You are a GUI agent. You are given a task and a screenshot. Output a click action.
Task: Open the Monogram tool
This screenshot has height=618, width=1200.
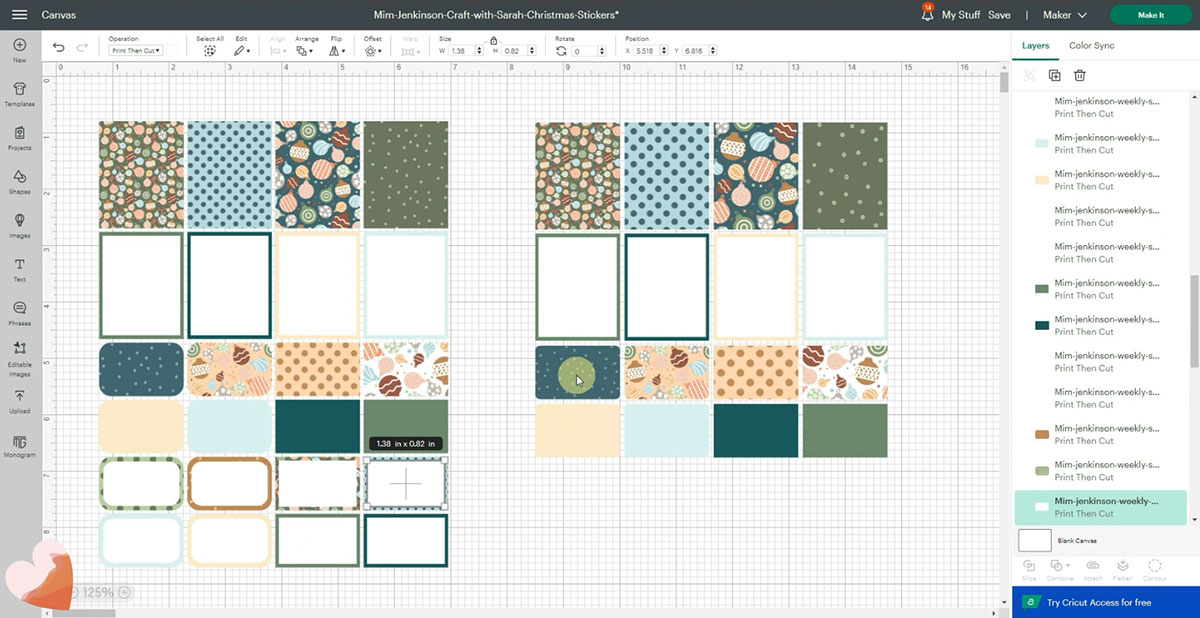point(19,443)
